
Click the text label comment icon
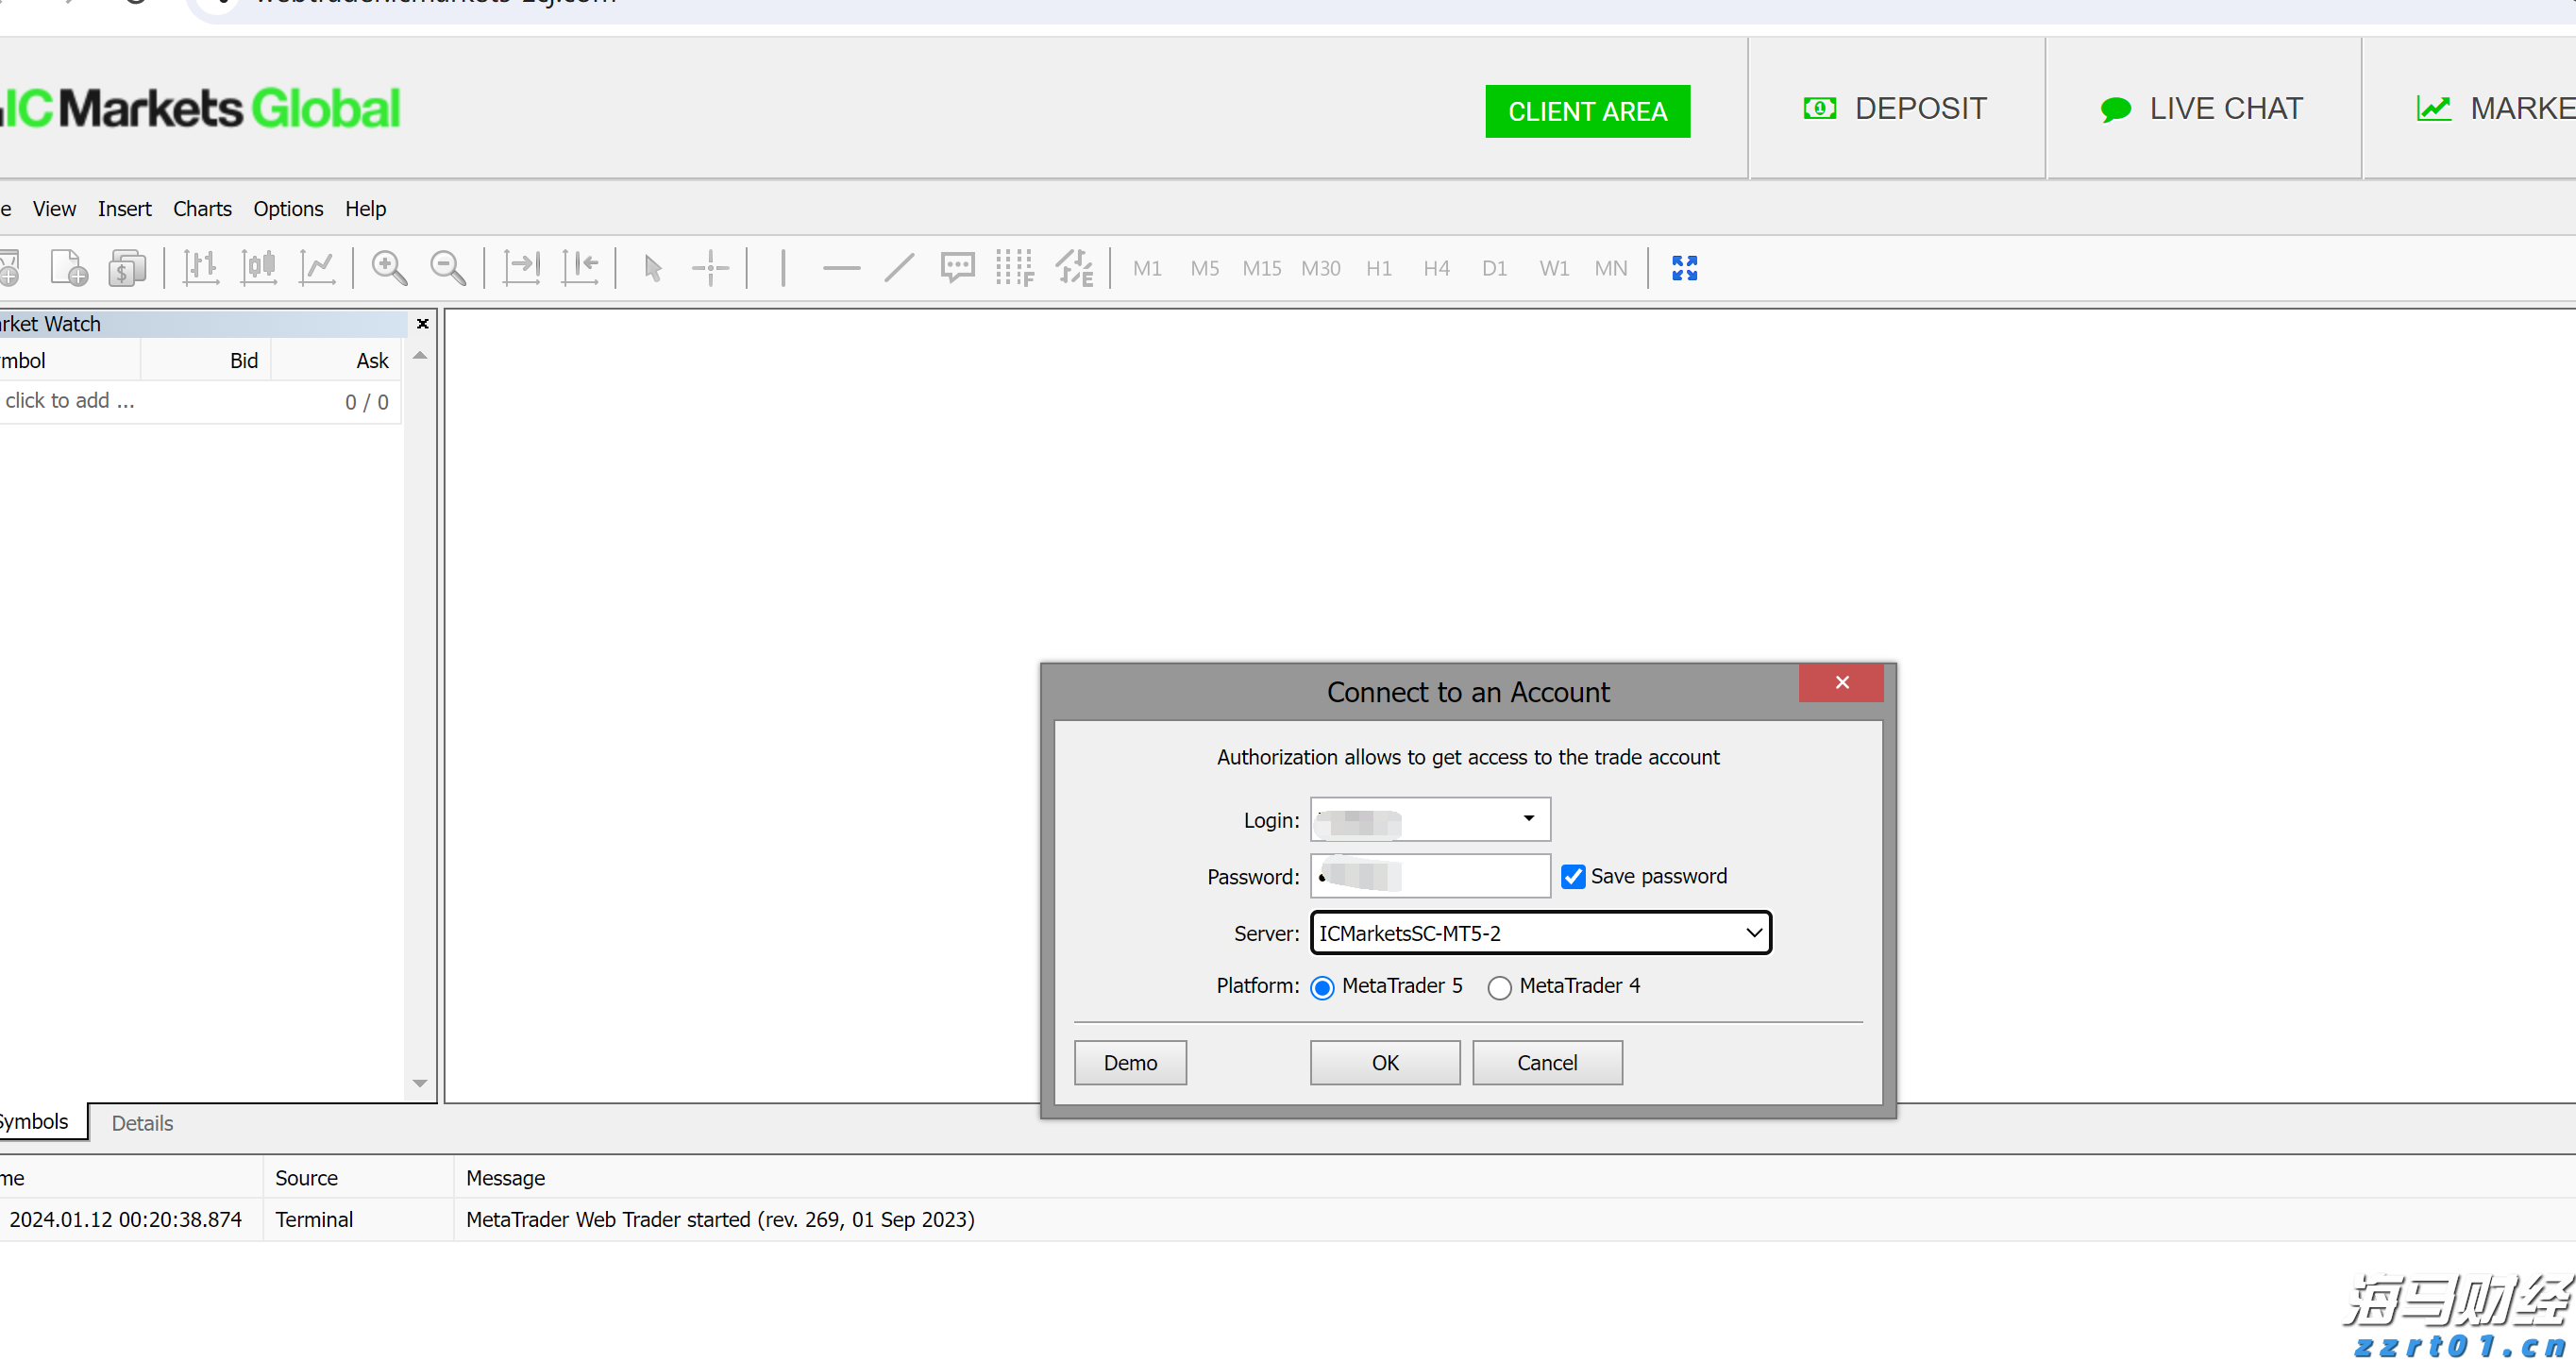pyautogui.click(x=957, y=268)
